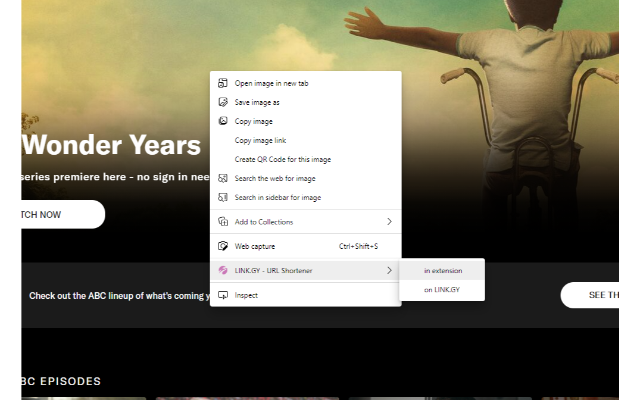This screenshot has height=400, width=640.
Task: Choose Open image in new tab
Action: [x=306, y=83]
